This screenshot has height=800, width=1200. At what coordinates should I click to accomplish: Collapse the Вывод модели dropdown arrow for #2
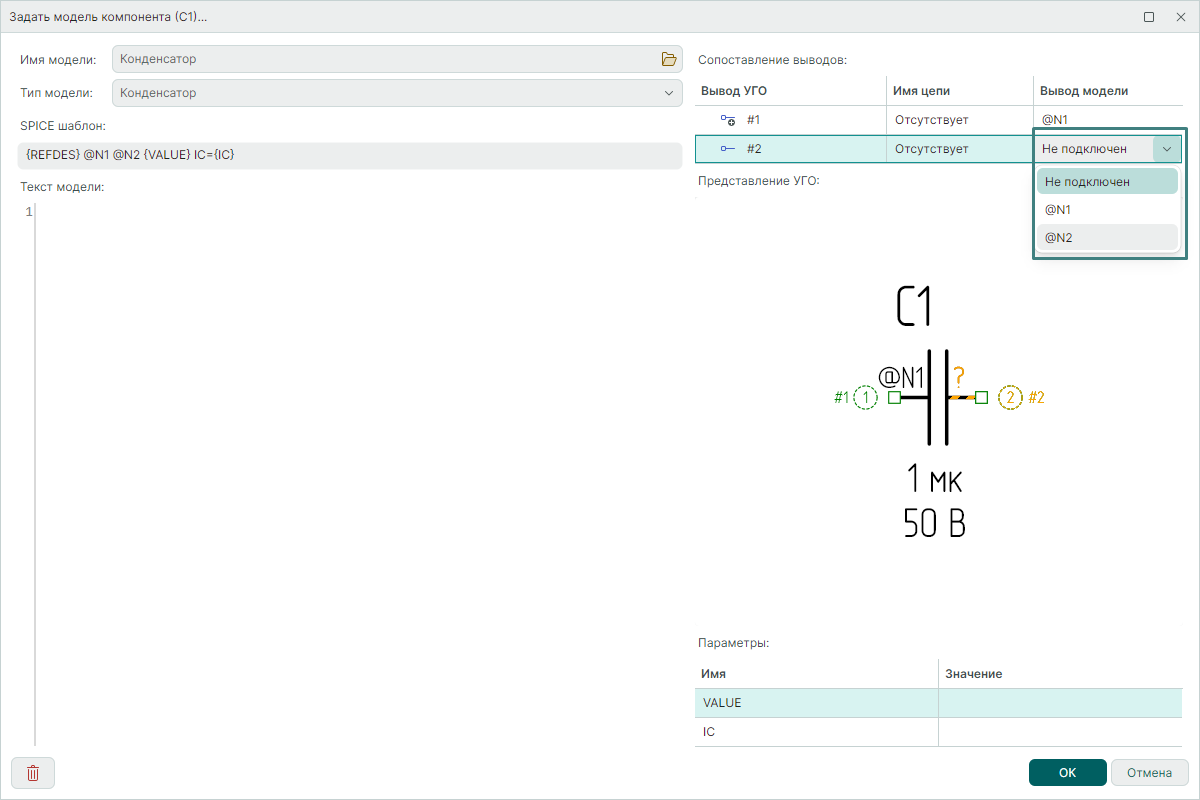(1167, 149)
